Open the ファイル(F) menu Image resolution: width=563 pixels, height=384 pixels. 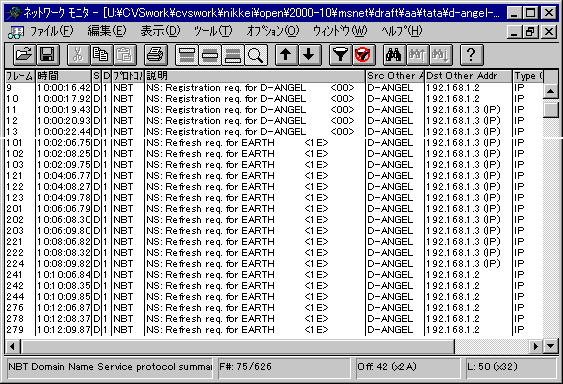coord(51,31)
